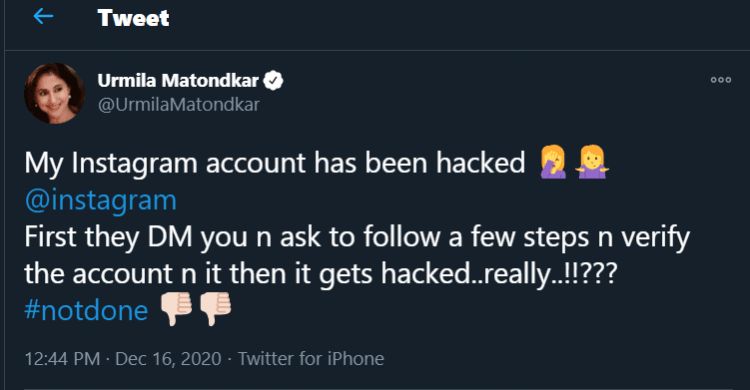Click the Tweet header title

[x=133, y=18]
